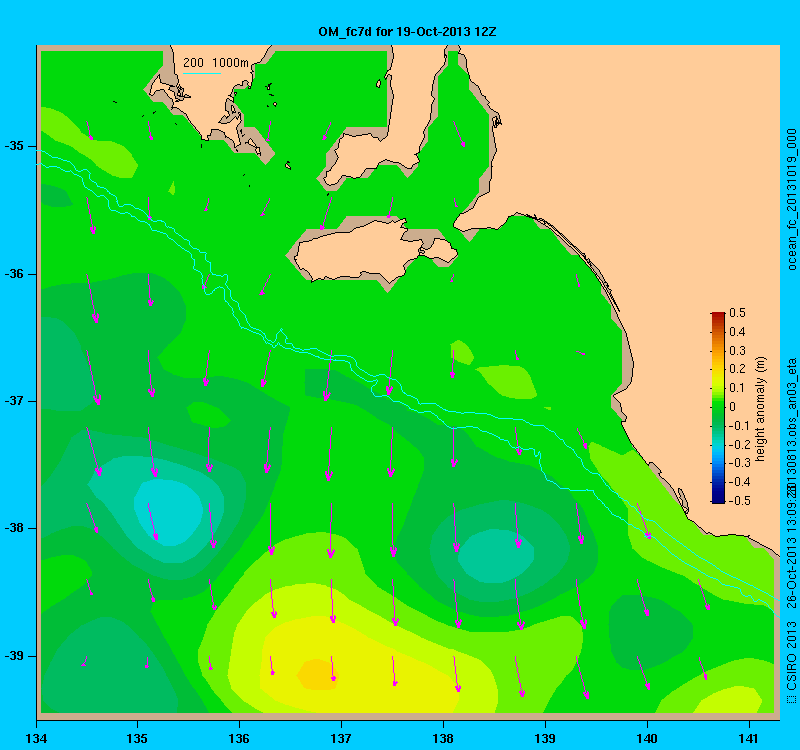The image size is (800, 750).
Task: Click the 'height anomaly (m)' colorbar title
Action: coord(761,409)
